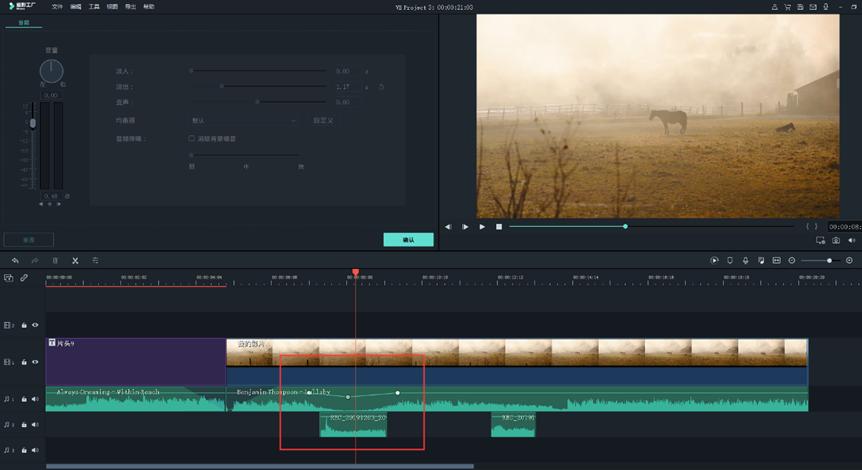The image size is (862, 470).
Task: Hide the top video track using eye icon
Action: coord(36,325)
